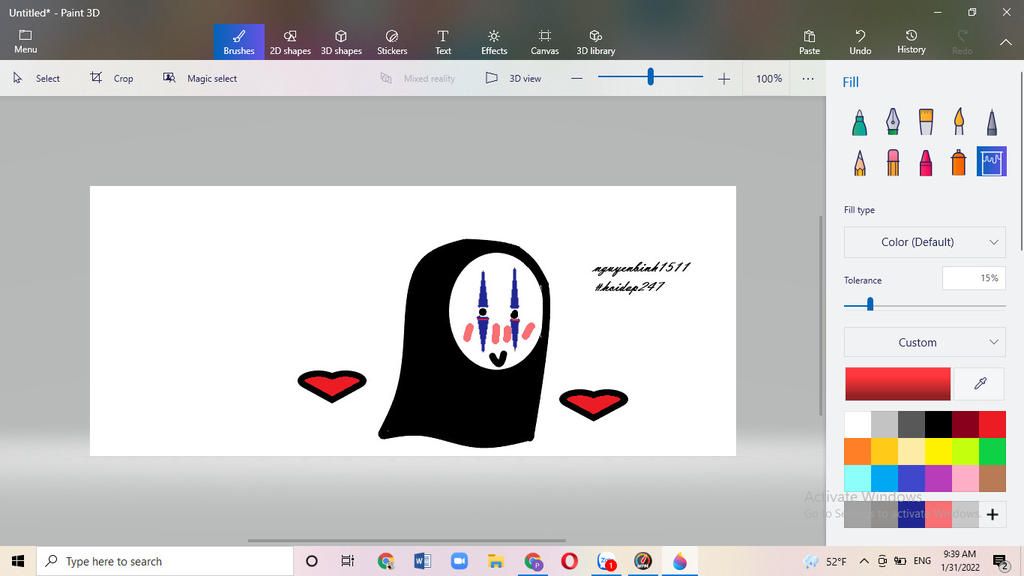This screenshot has height=576, width=1024.
Task: Use the Magic select tool
Action: tap(200, 78)
